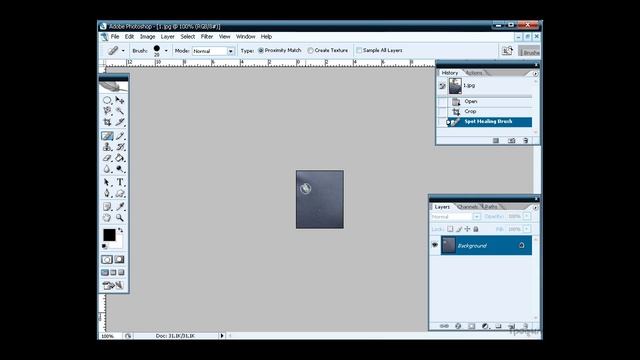
Task: Select the Lasso tool
Action: click(x=107, y=111)
